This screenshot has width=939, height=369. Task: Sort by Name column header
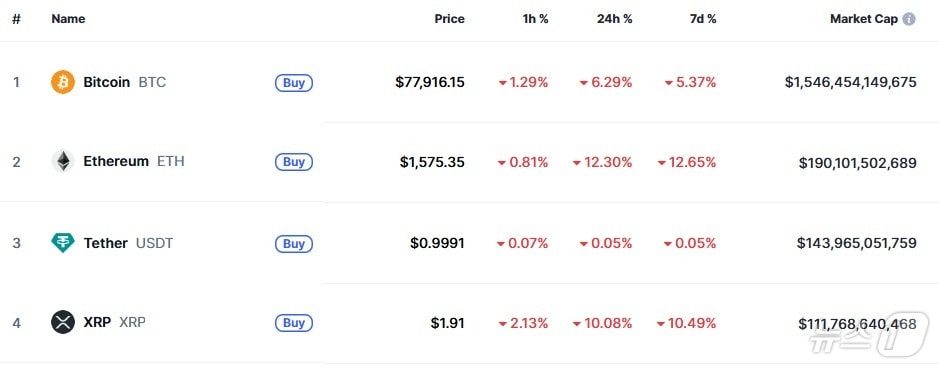pos(68,19)
